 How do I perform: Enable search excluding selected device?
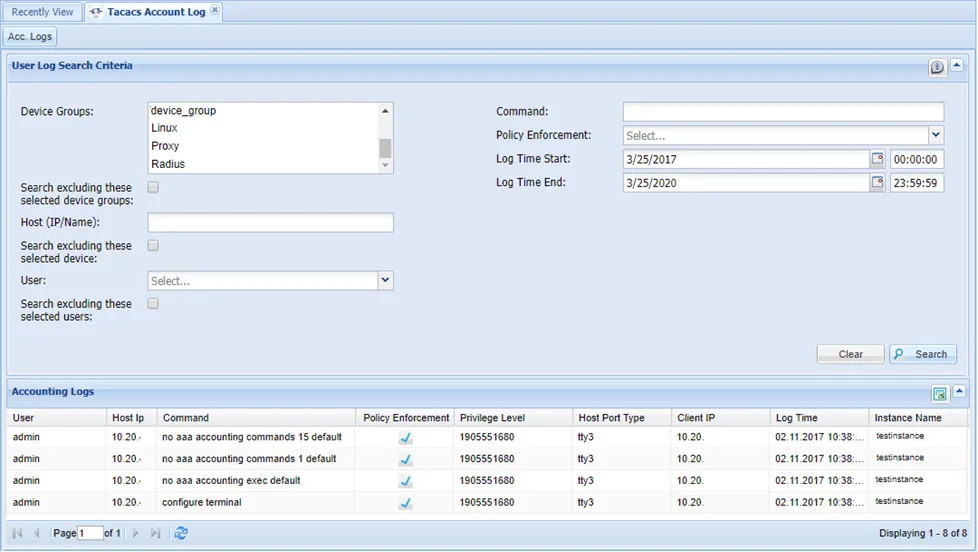coord(153,245)
